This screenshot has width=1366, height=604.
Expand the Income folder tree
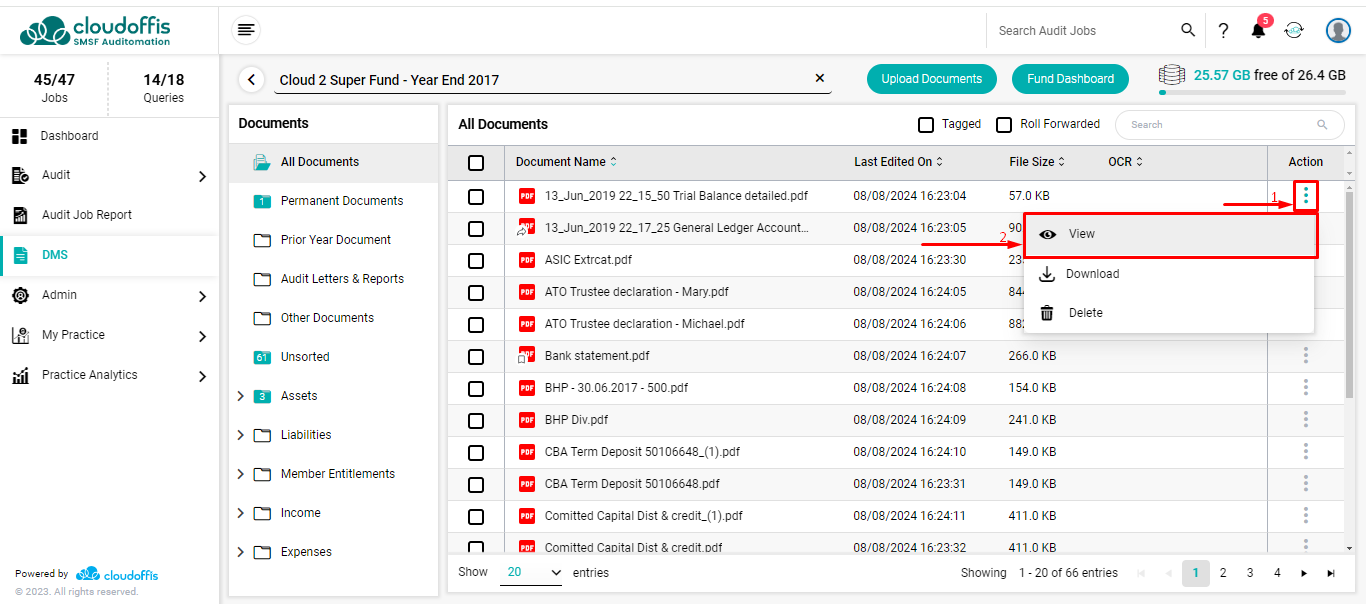tap(240, 513)
